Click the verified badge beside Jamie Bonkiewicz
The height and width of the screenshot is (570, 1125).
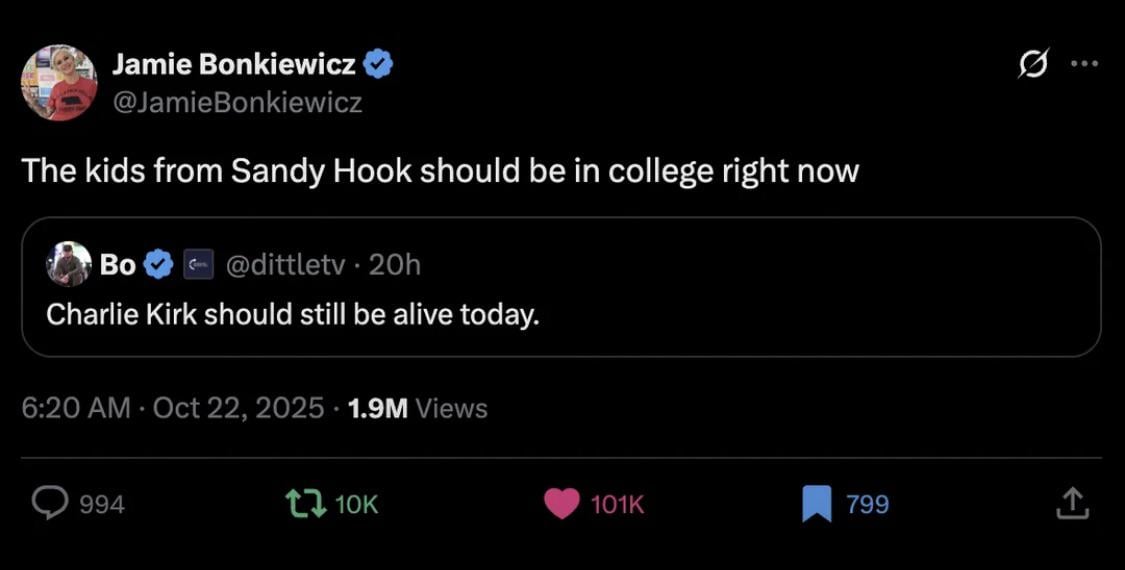(x=377, y=66)
